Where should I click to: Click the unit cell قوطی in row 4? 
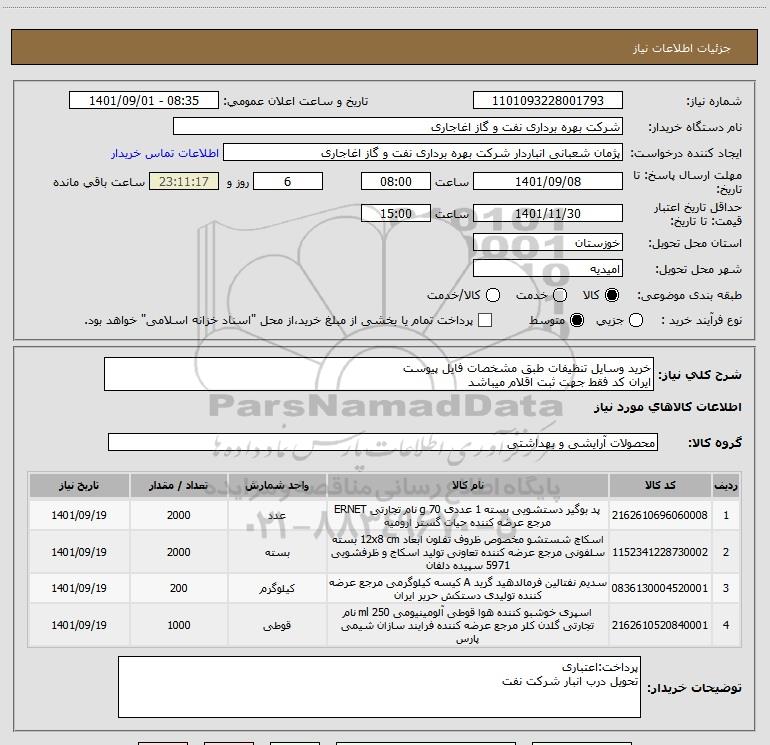(277, 625)
